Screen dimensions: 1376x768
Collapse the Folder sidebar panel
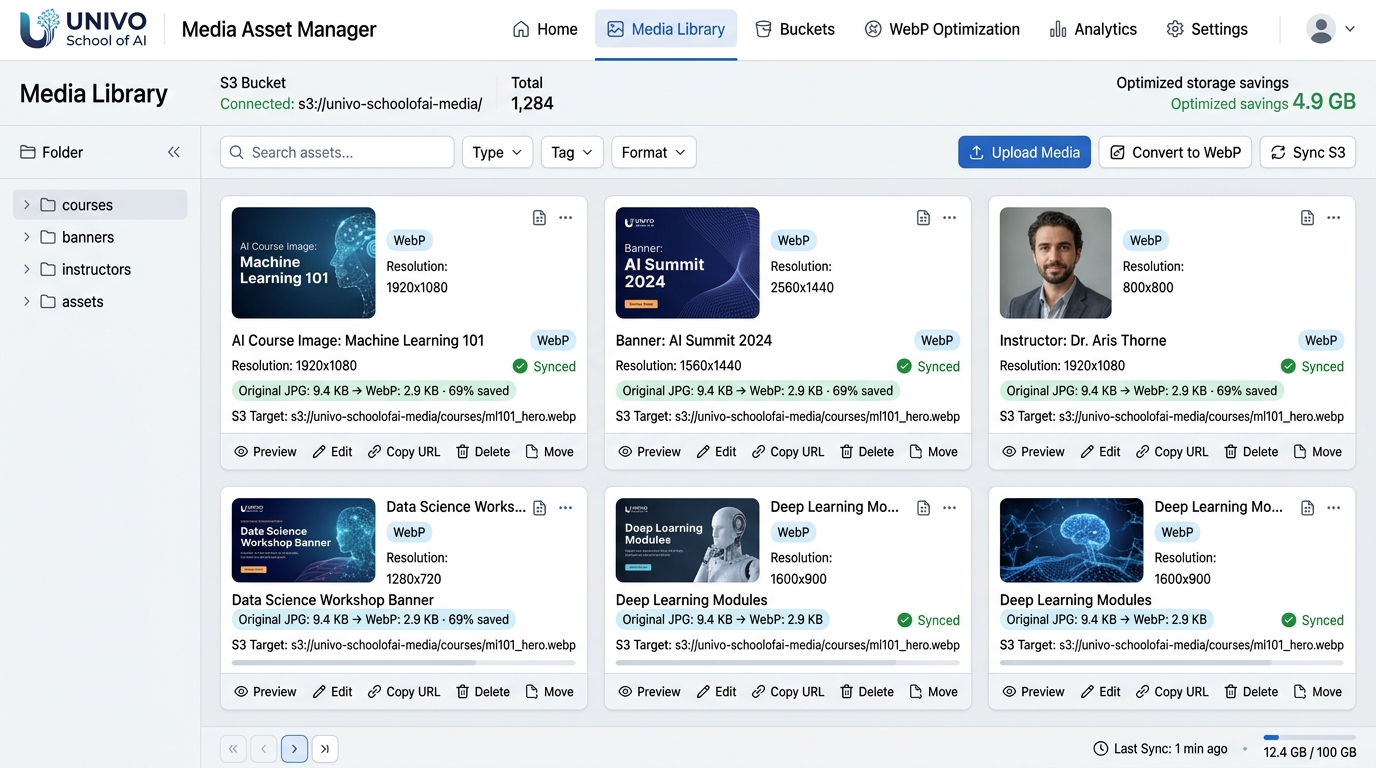coord(174,152)
